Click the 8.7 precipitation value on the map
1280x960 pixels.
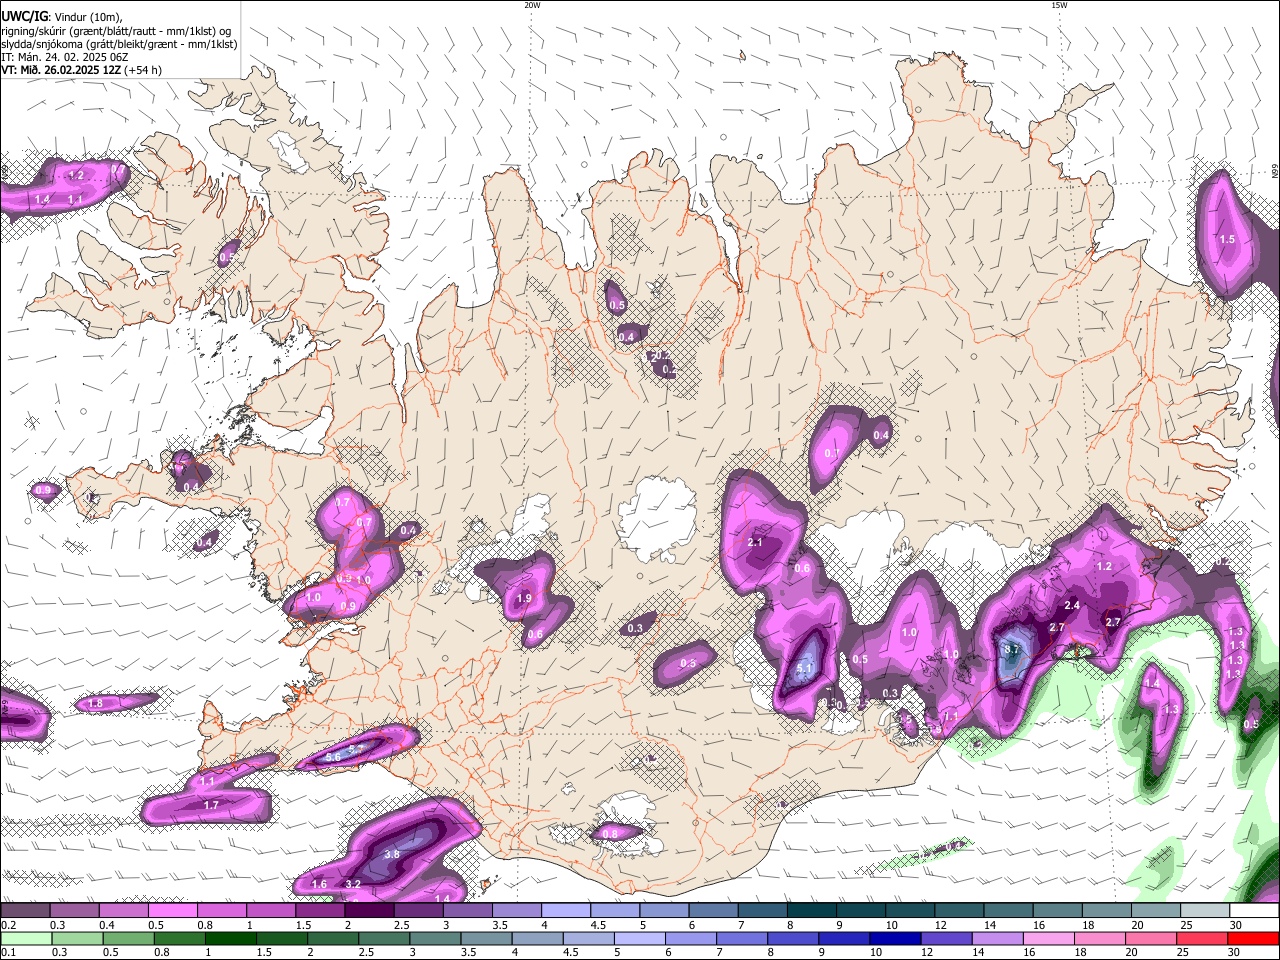click(1012, 649)
